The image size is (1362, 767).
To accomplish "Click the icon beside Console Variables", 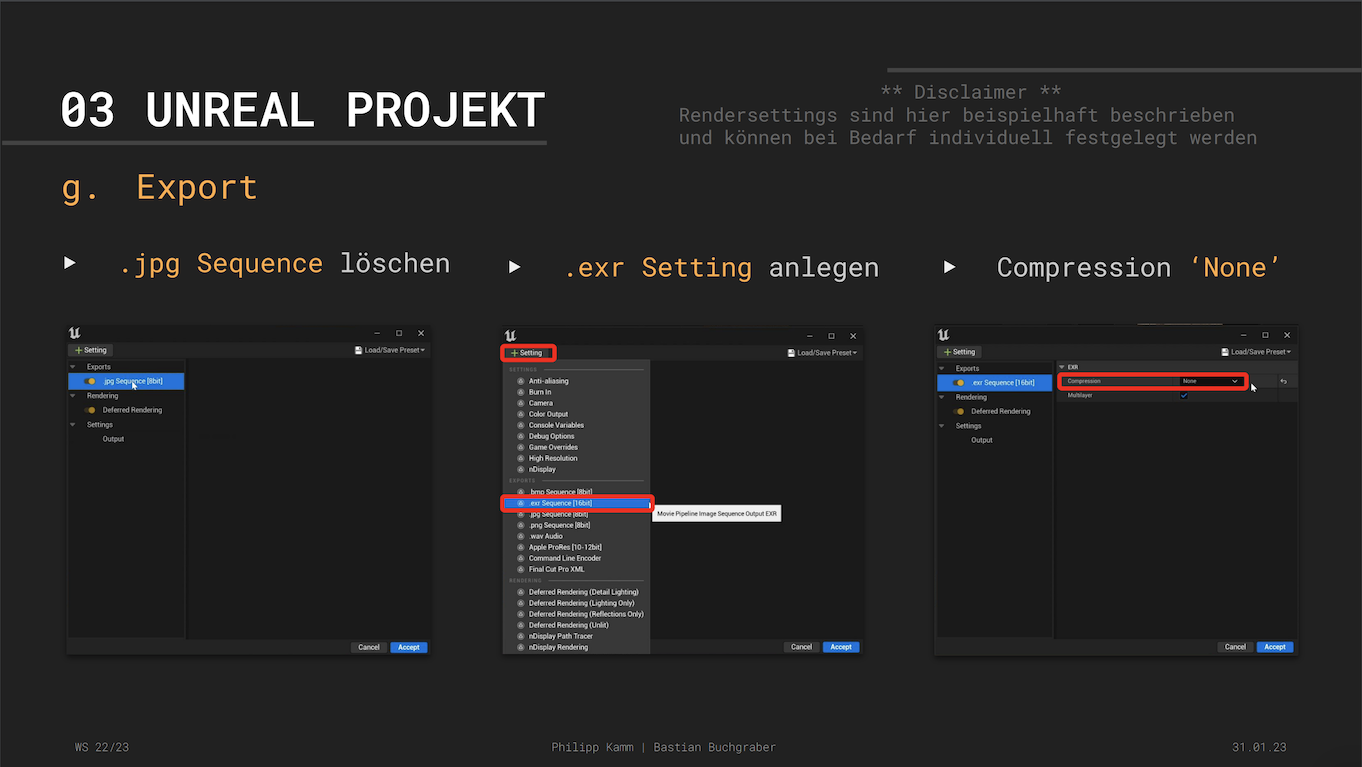I will click(521, 425).
